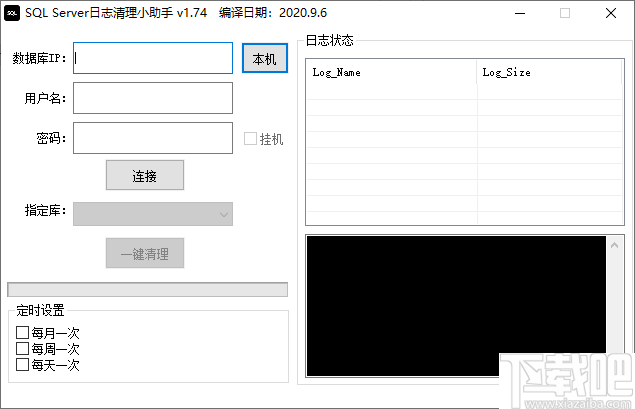Click the 一键清理 button
Screen dimensions: 635x409
click(145, 253)
